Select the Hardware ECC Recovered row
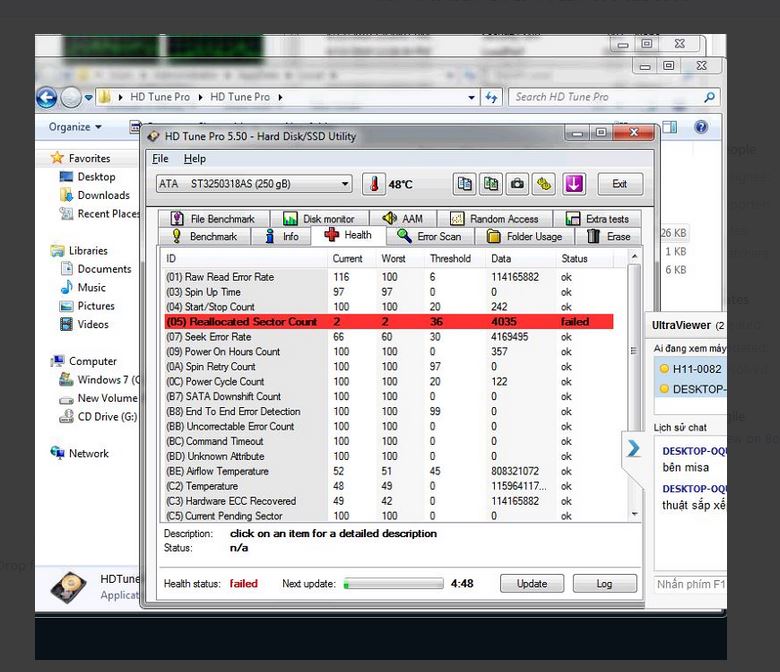The height and width of the screenshot is (672, 780). pyautogui.click(x=389, y=501)
